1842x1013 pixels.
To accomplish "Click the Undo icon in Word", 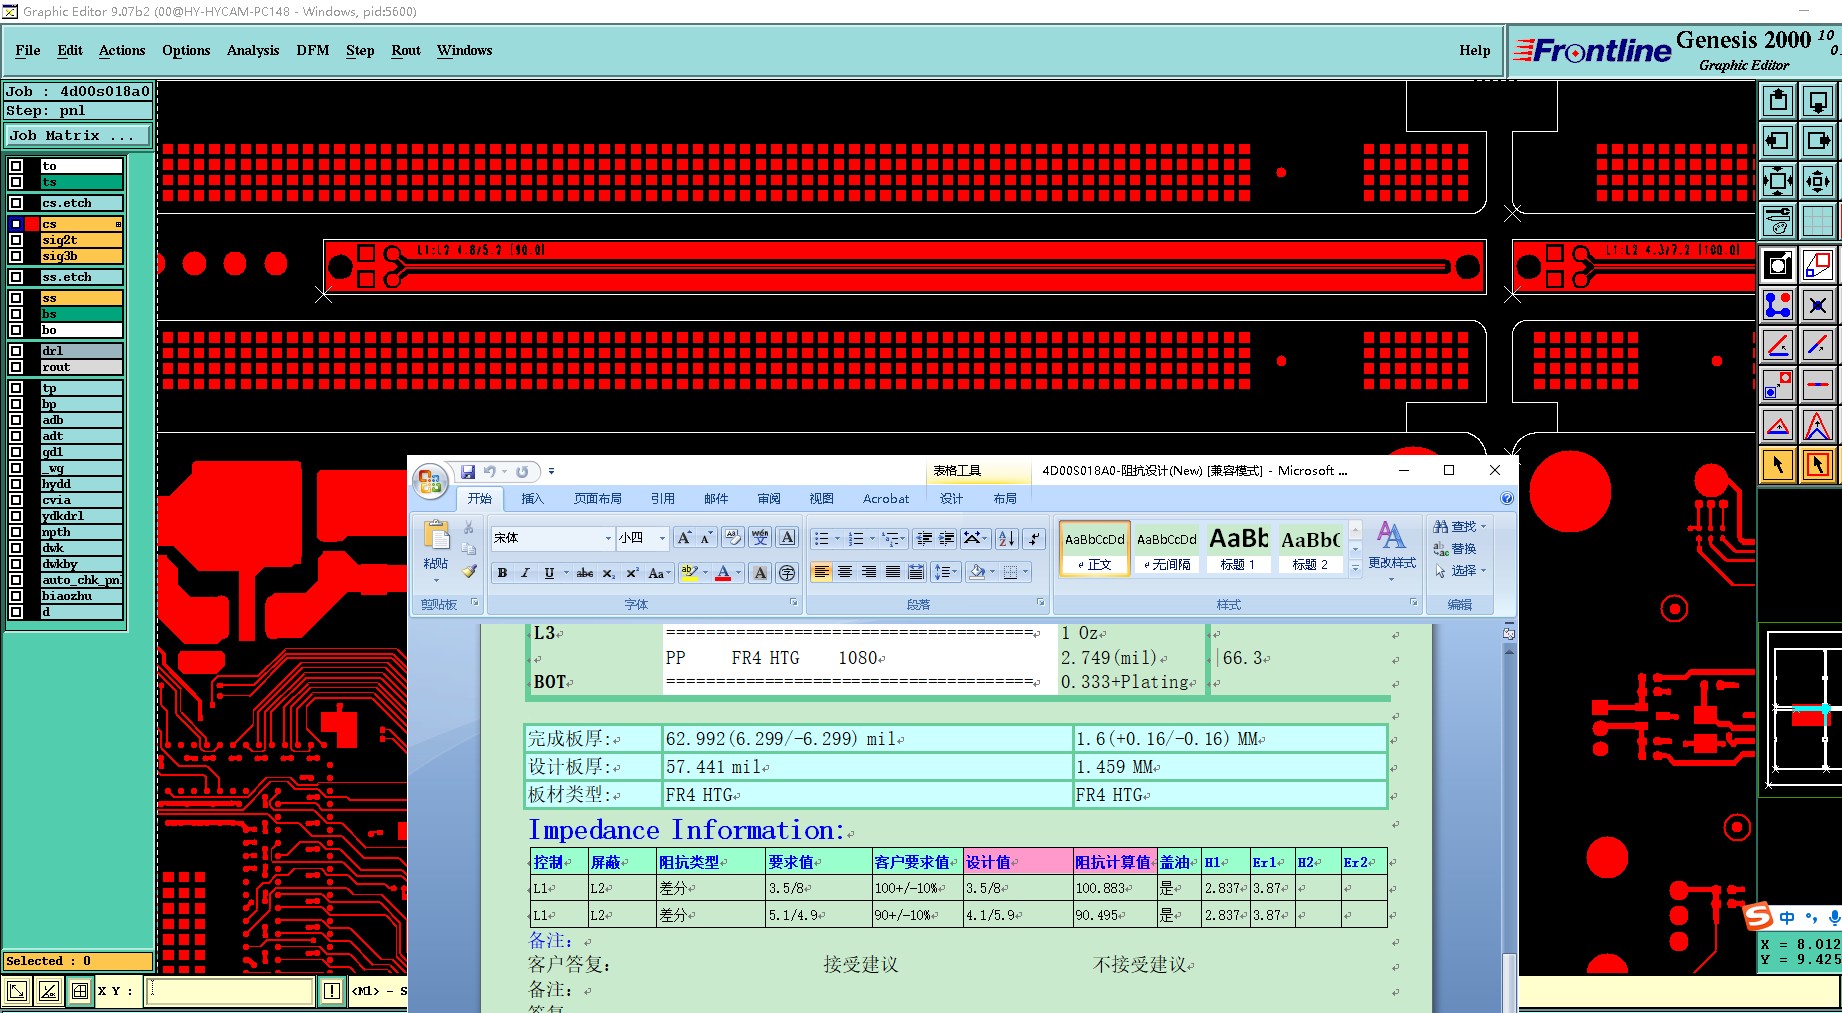I will [489, 471].
